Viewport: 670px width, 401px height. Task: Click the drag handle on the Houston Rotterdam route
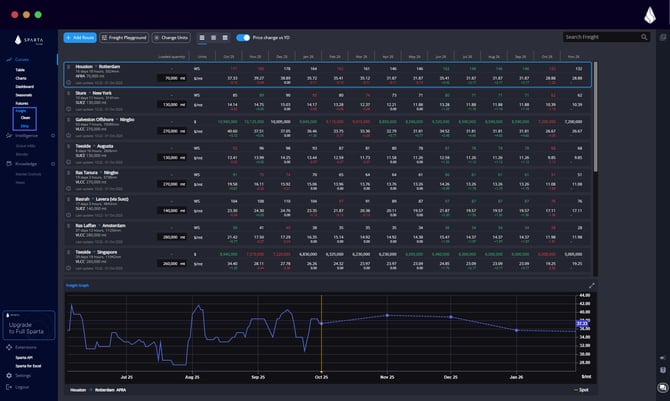(x=69, y=66)
